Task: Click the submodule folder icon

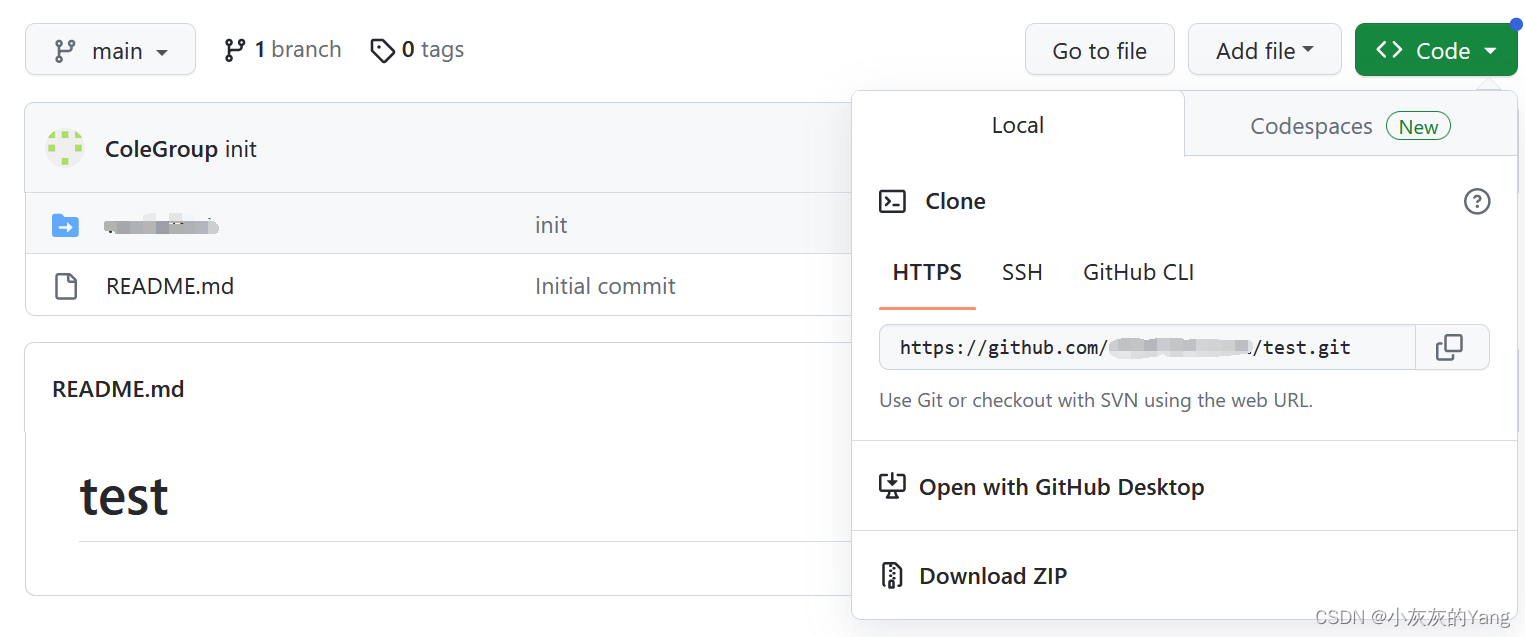Action: point(65,225)
